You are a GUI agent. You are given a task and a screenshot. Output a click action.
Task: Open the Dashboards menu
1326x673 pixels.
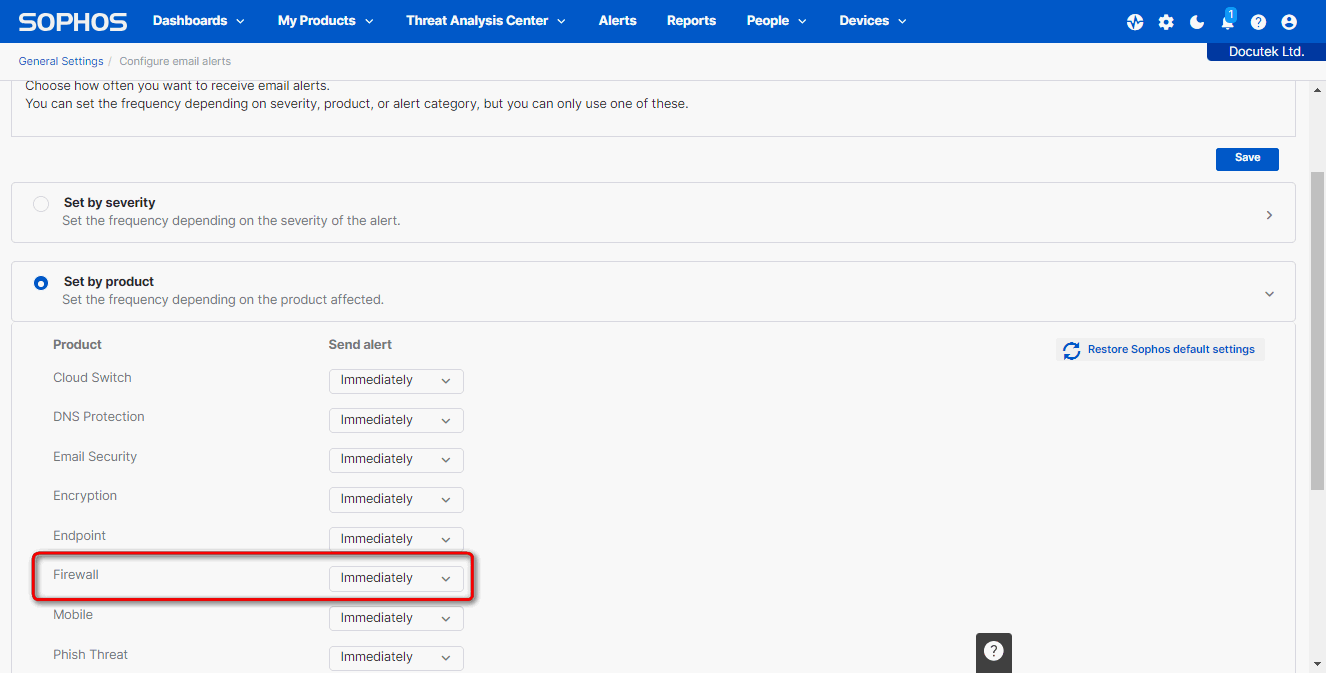click(198, 21)
